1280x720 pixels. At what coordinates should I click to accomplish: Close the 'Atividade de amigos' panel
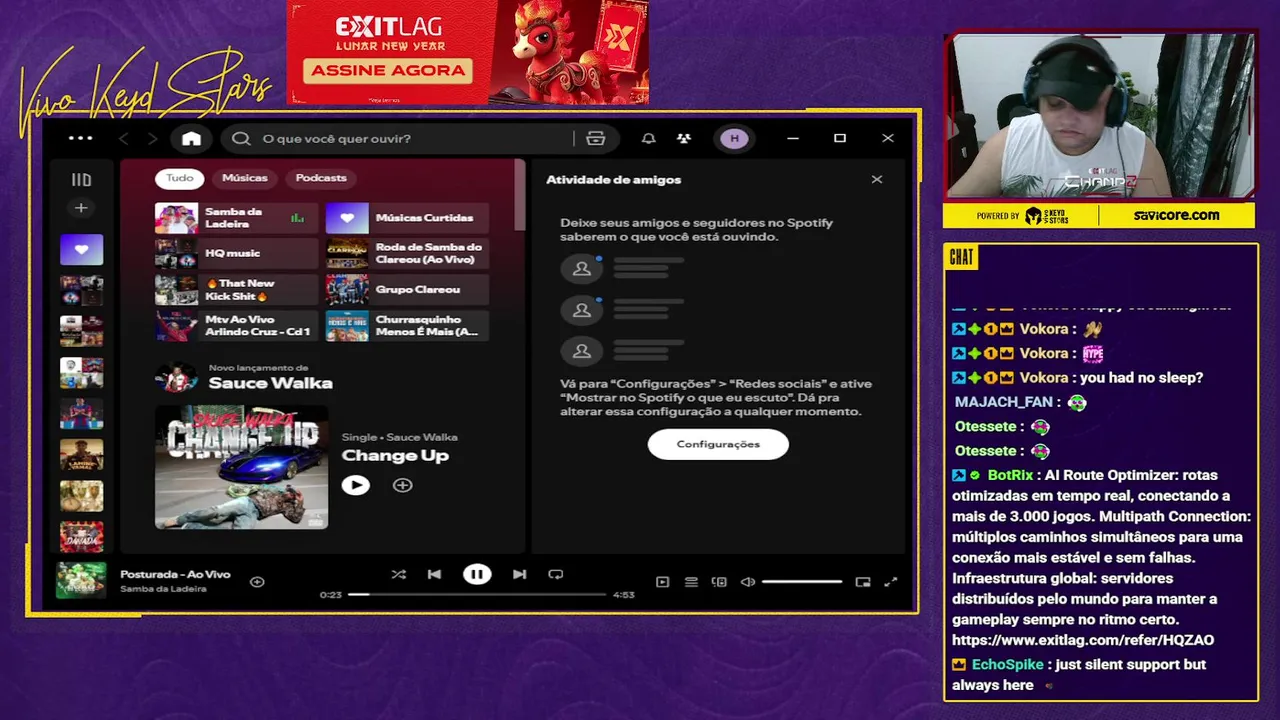click(x=877, y=180)
